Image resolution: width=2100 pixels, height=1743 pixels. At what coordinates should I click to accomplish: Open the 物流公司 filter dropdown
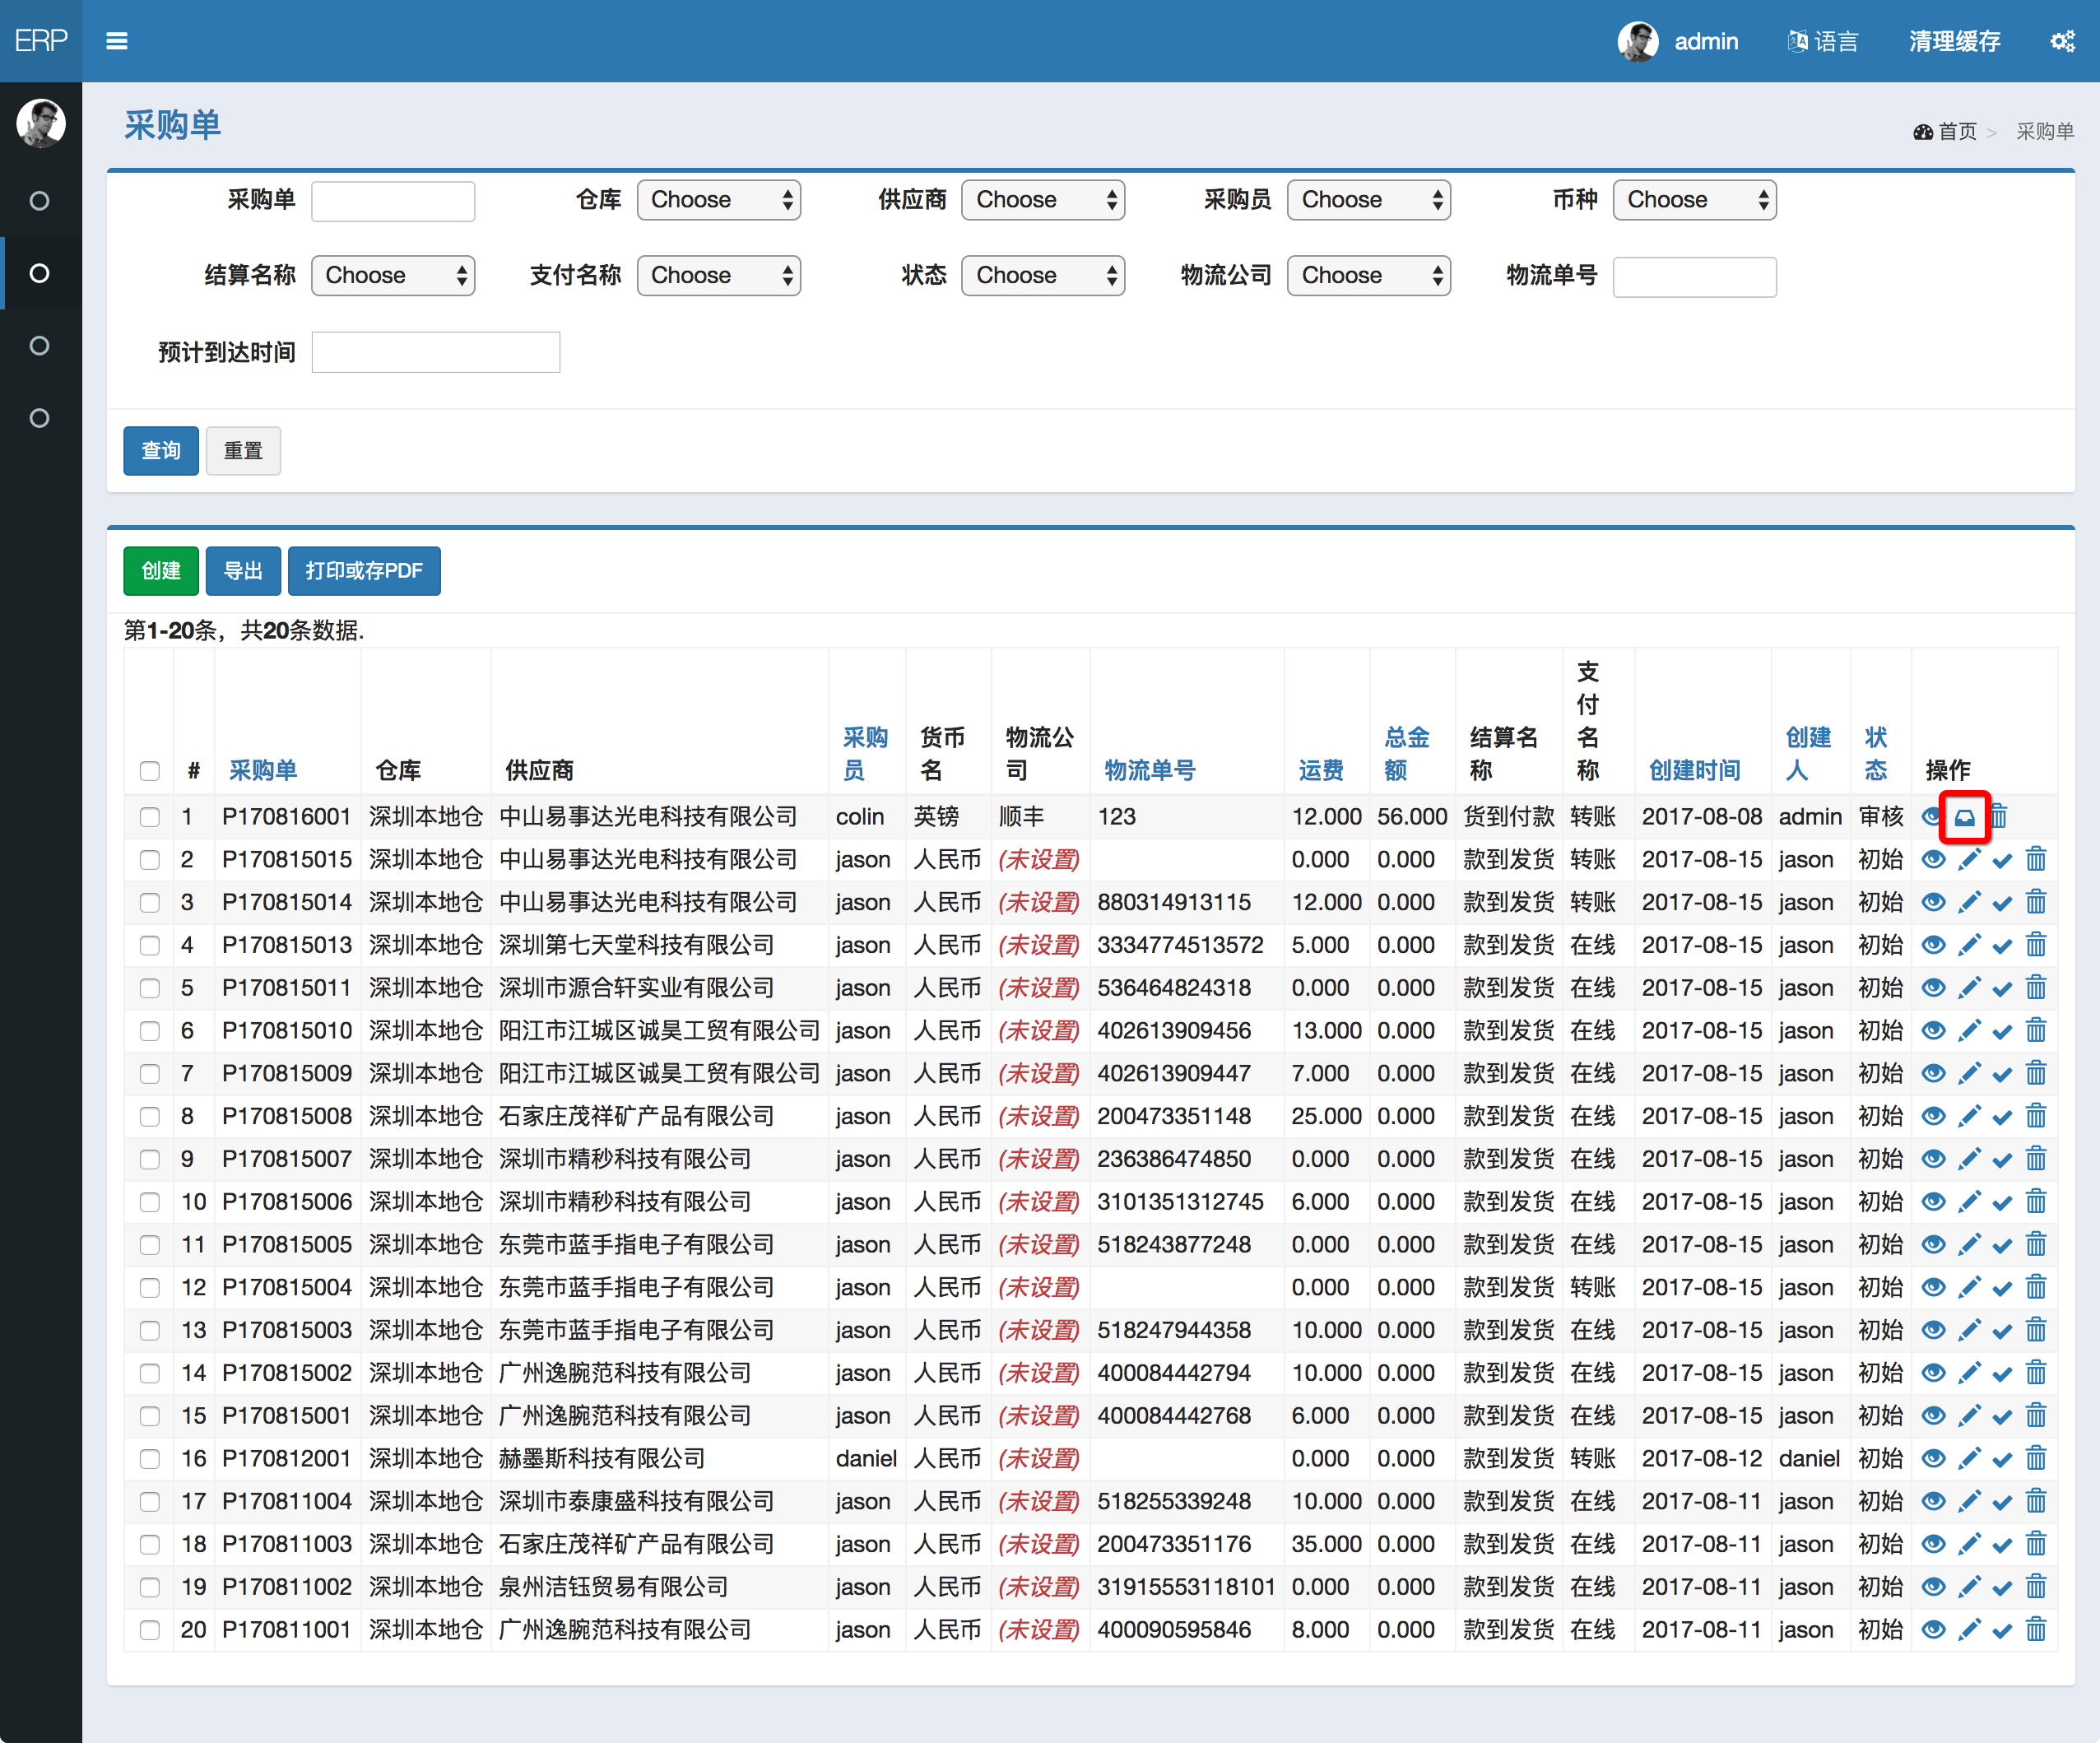pos(1368,276)
